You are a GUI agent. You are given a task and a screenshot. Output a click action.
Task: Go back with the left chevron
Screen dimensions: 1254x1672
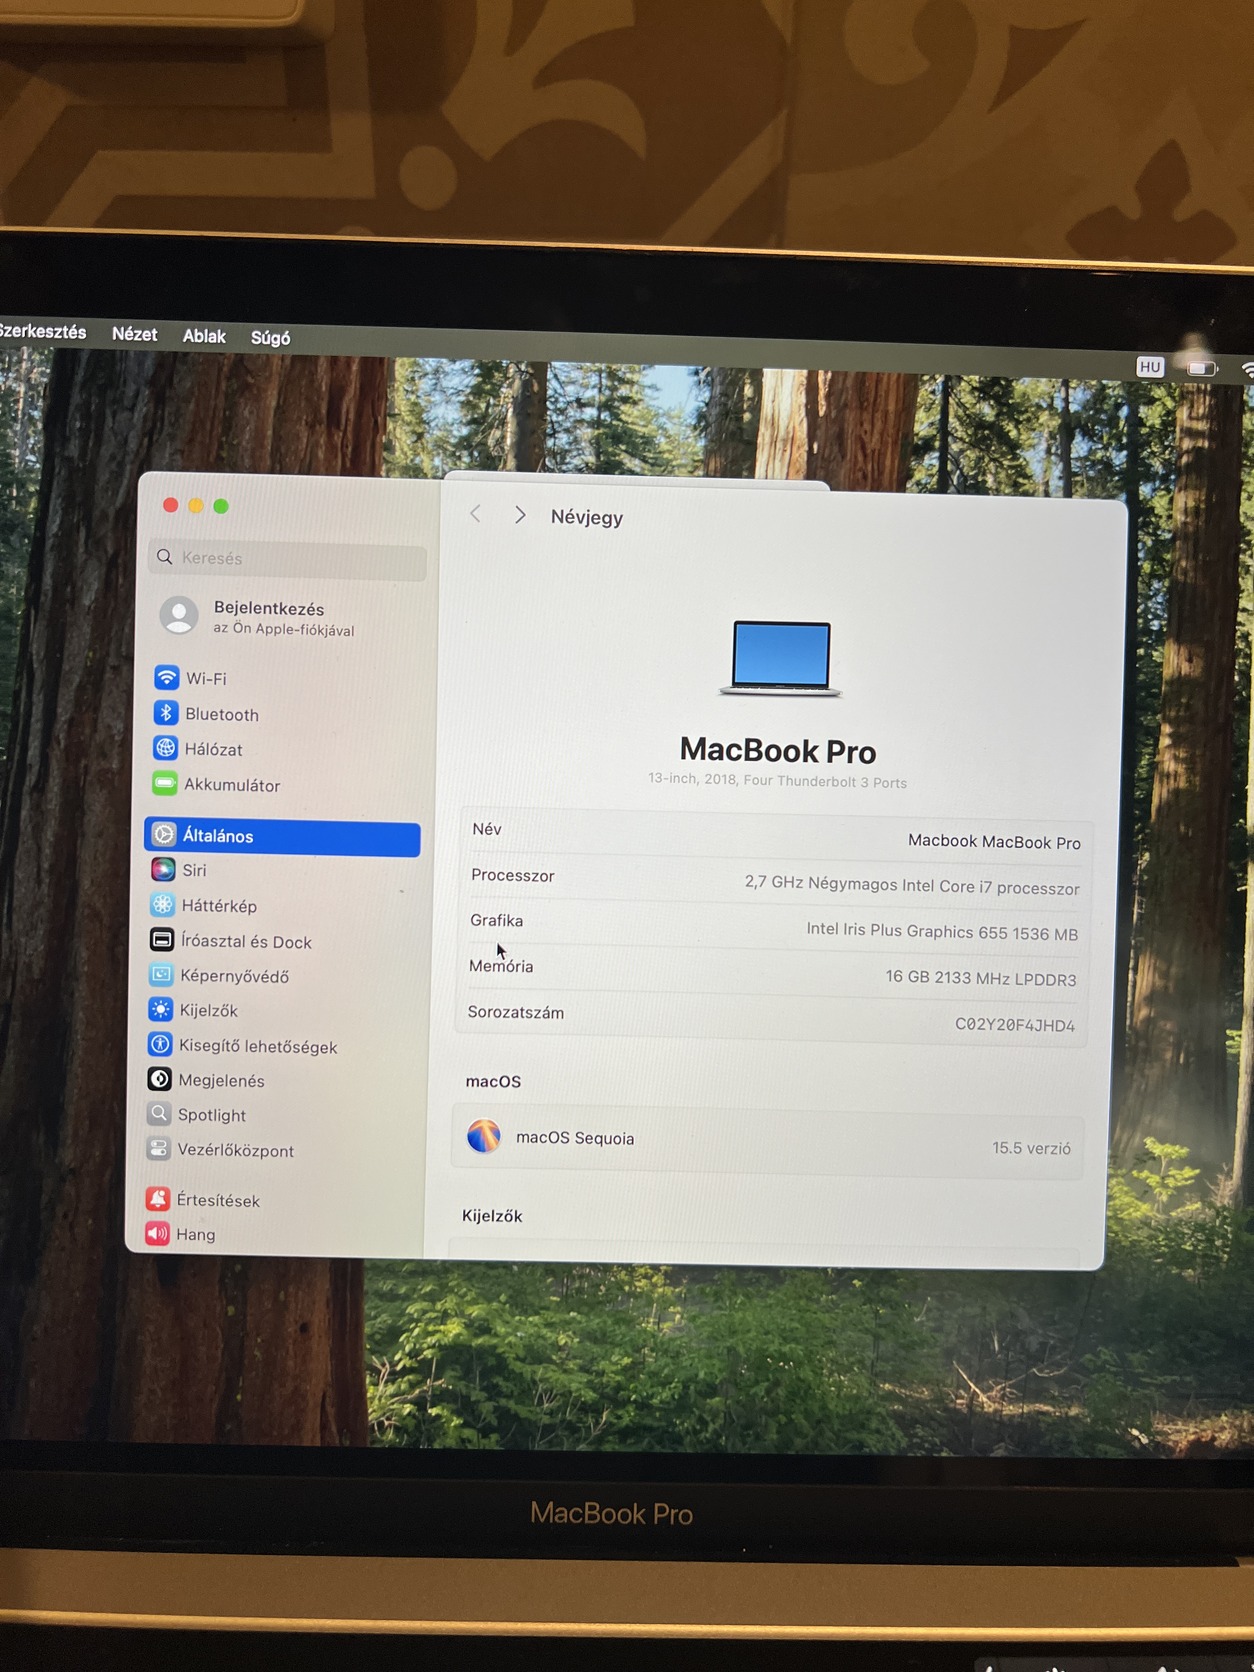pyautogui.click(x=476, y=514)
